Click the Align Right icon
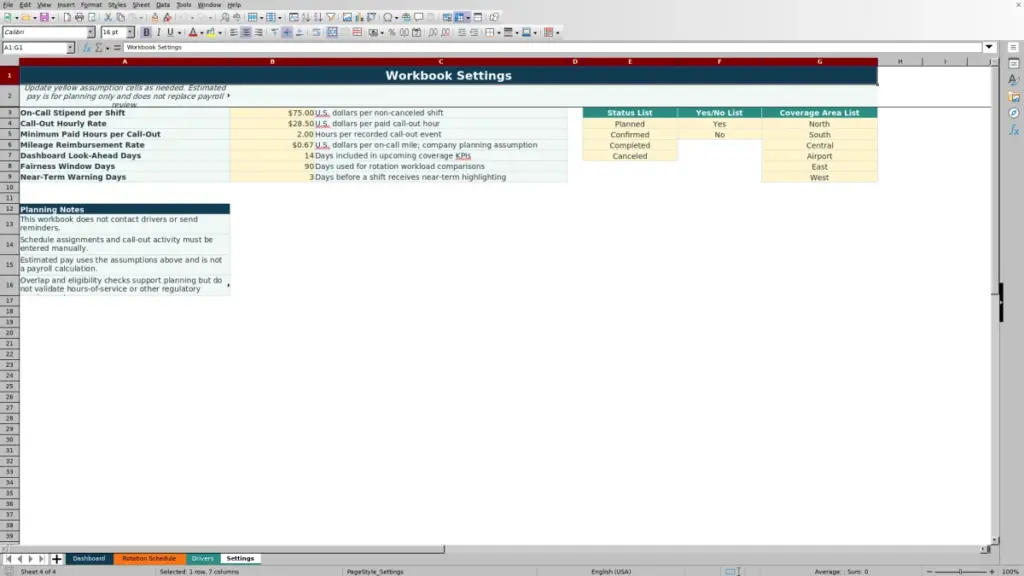 pyautogui.click(x=259, y=32)
